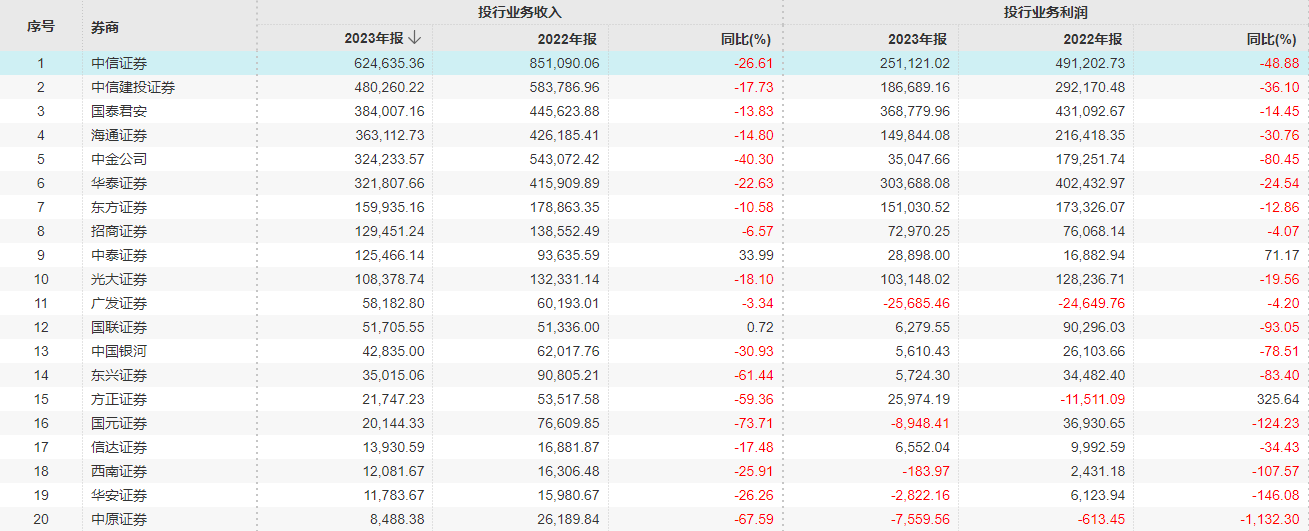This screenshot has height=531, width=1309.
Task: Sort by 2022年报 under 投行业务利润
Action: 1093,39
